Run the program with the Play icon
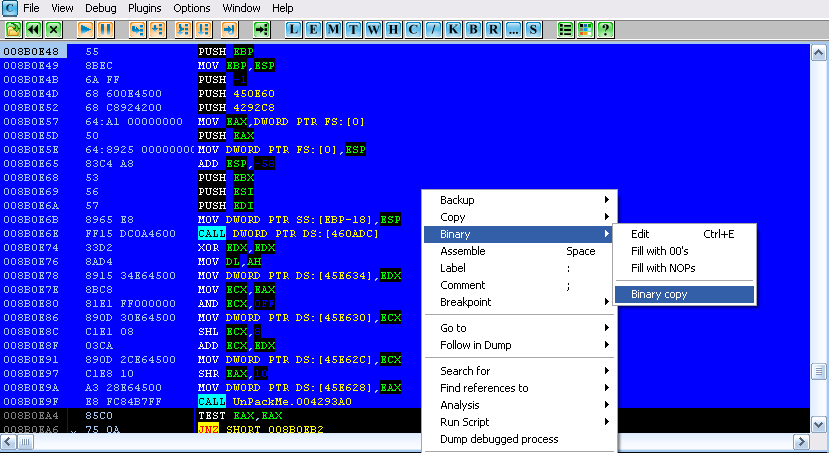The width and height of the screenshot is (829, 453). point(86,29)
